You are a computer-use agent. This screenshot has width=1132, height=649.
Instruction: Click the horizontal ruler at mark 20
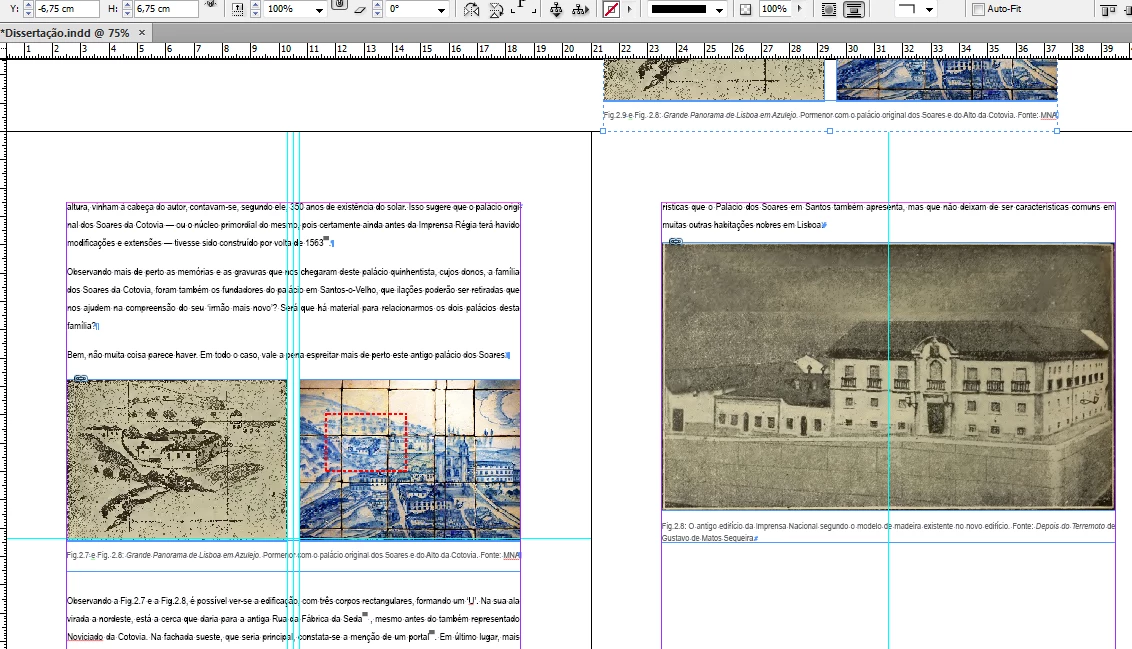[569, 49]
